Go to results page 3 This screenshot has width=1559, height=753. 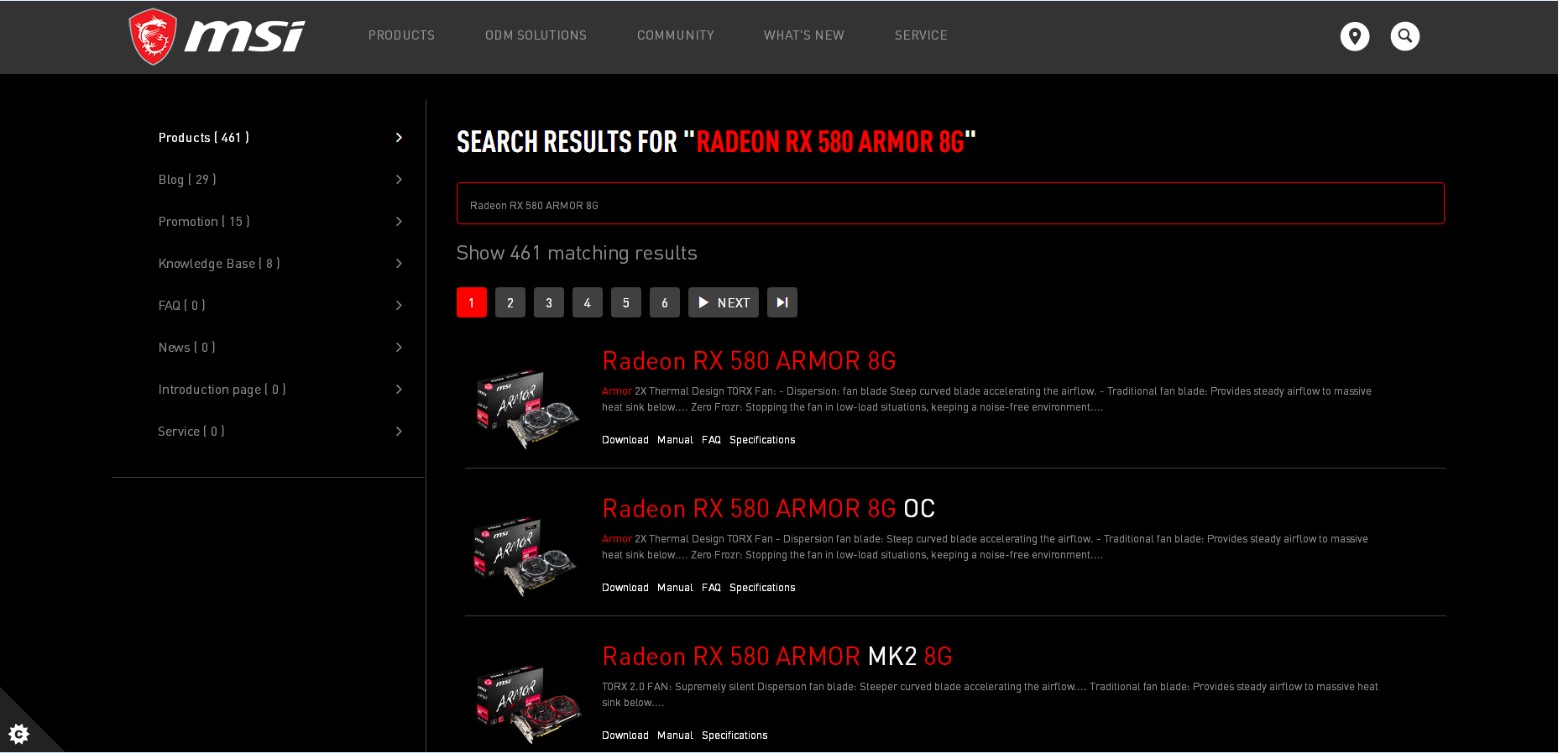click(549, 302)
